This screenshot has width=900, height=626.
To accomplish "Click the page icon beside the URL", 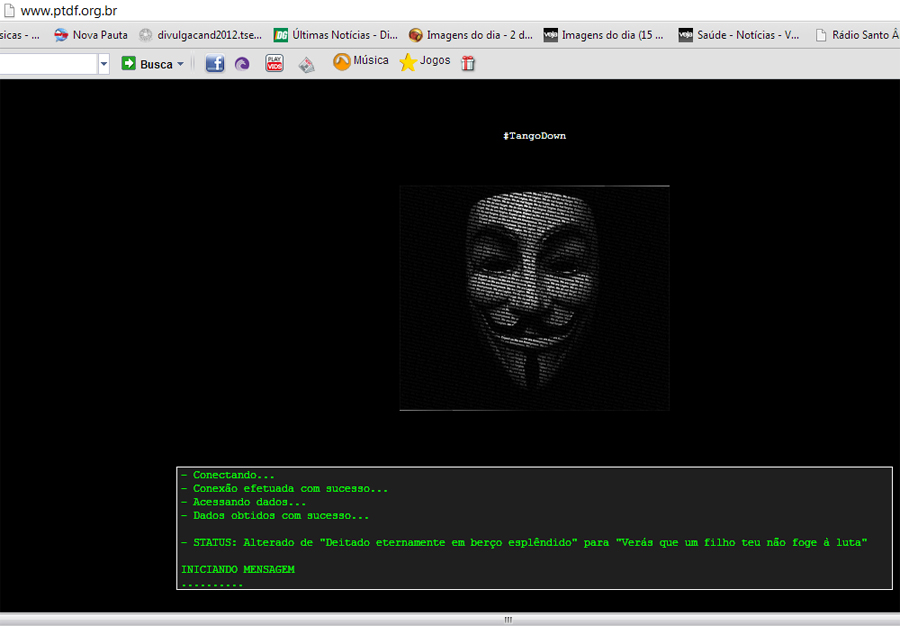I will click(9, 10).
